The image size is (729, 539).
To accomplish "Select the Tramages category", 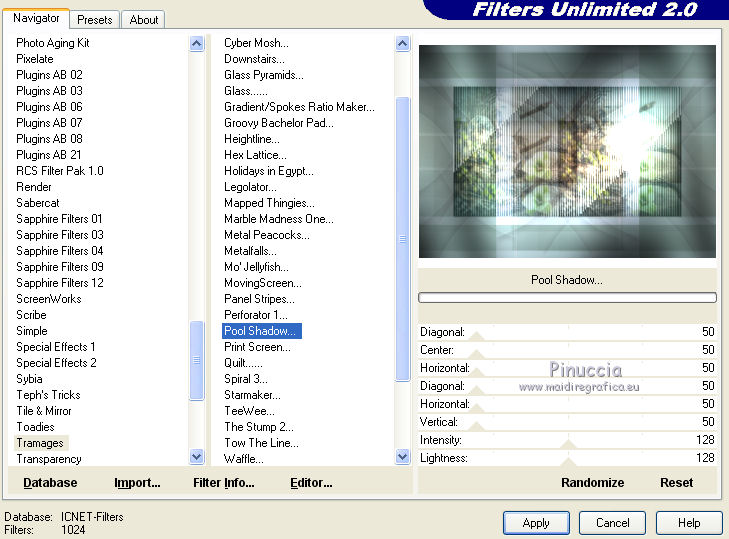I will pyautogui.click(x=40, y=443).
